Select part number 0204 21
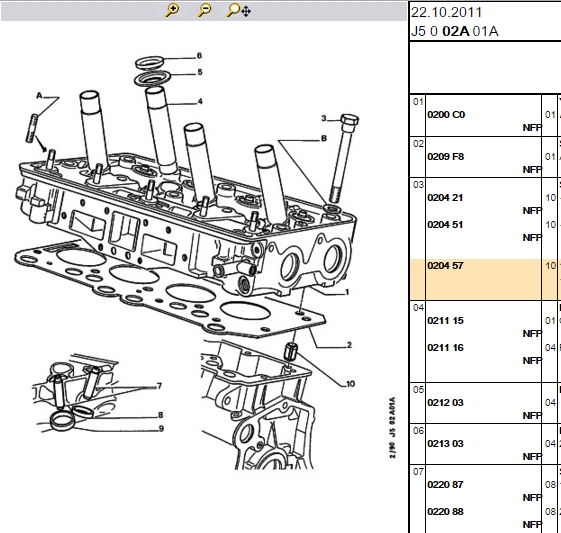The height and width of the screenshot is (533, 561). coord(445,197)
